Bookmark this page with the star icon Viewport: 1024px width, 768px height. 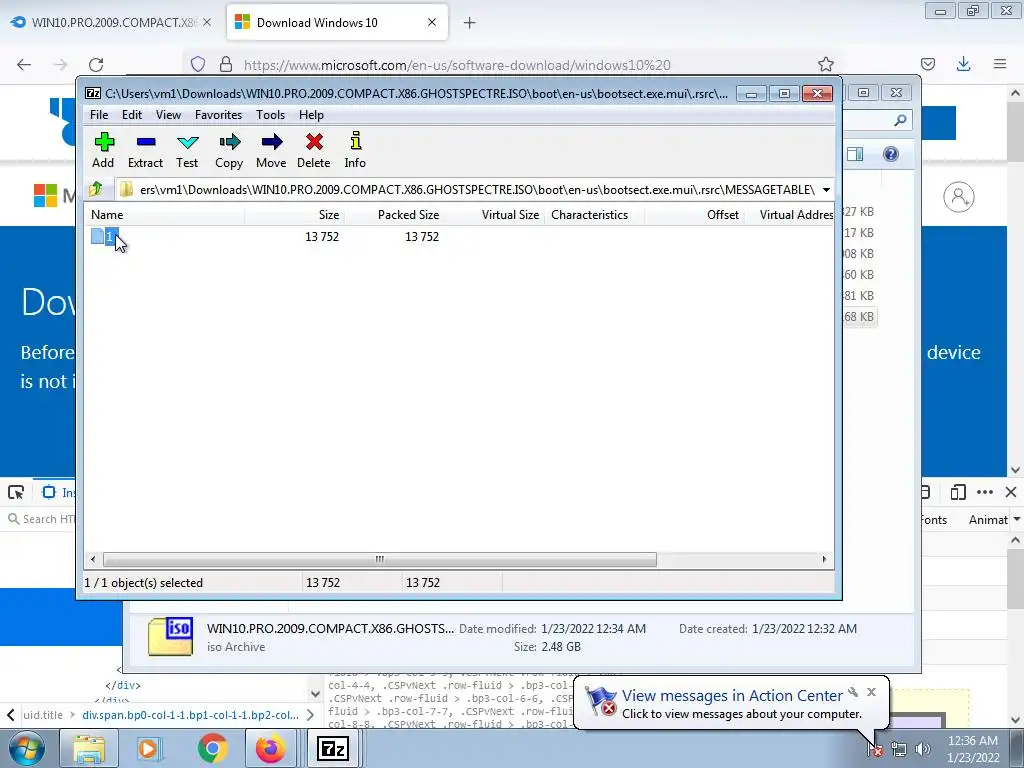[825, 64]
